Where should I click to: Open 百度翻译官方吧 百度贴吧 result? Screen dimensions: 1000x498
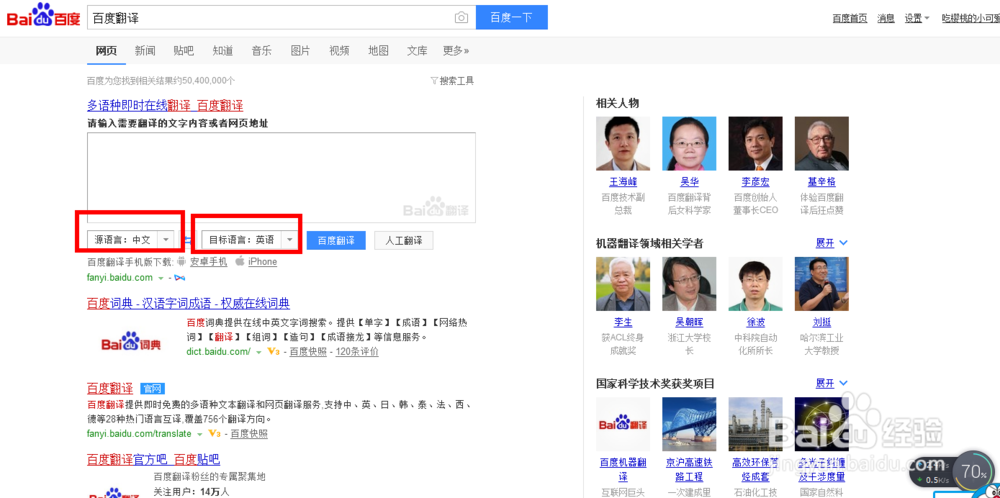coord(154,459)
